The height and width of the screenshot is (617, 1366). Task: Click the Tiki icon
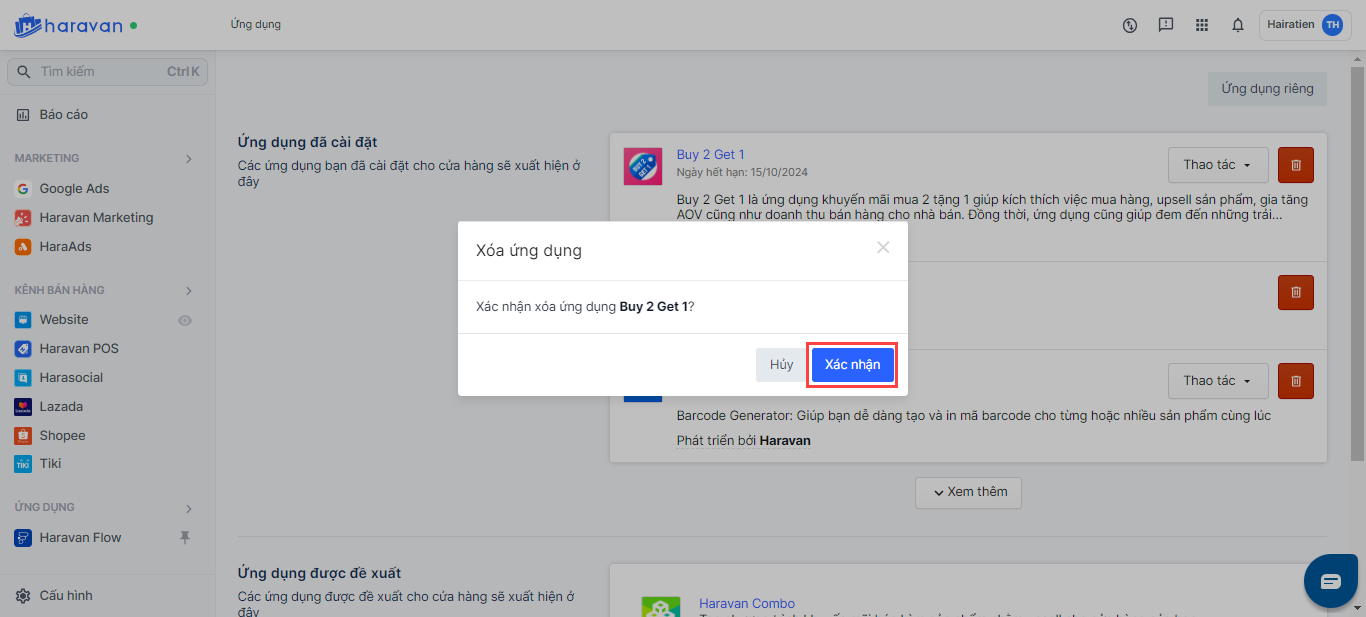click(22, 464)
